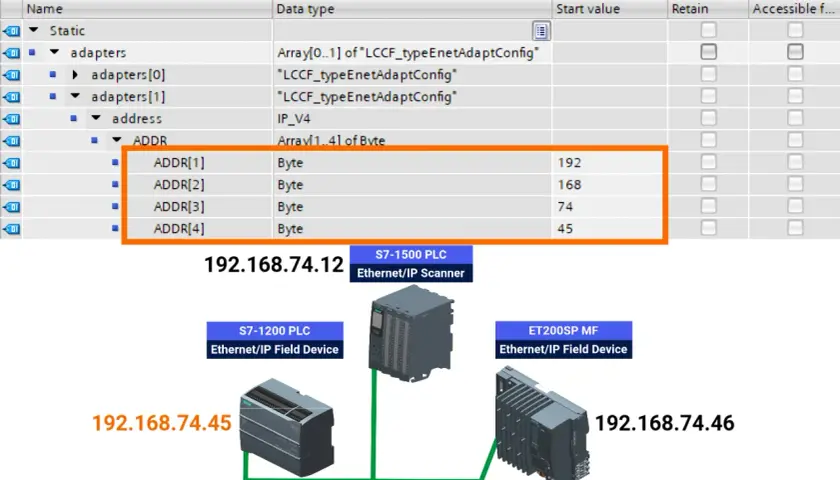The image size is (840, 480).
Task: Click the tag icon on the Static row
Action: [x=11, y=31]
